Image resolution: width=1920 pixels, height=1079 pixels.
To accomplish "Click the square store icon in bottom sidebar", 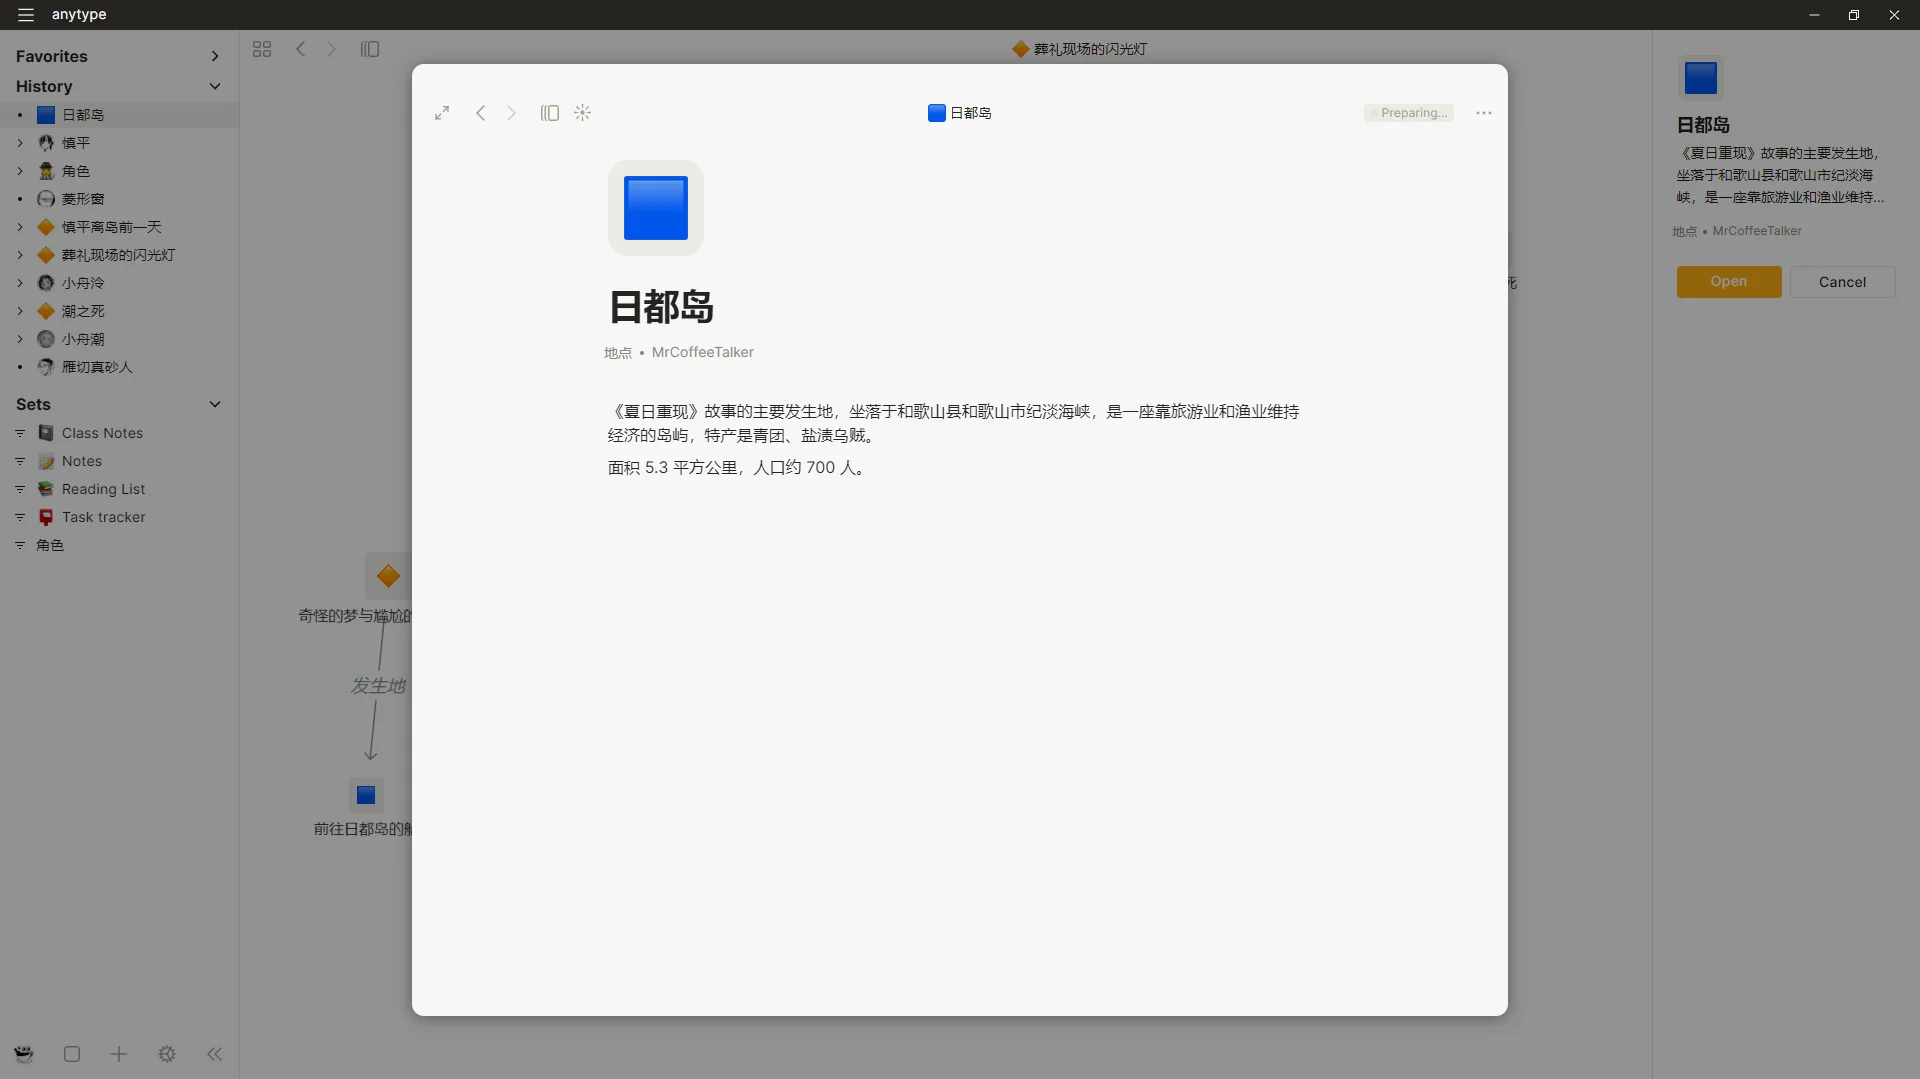I will pos(72,1054).
